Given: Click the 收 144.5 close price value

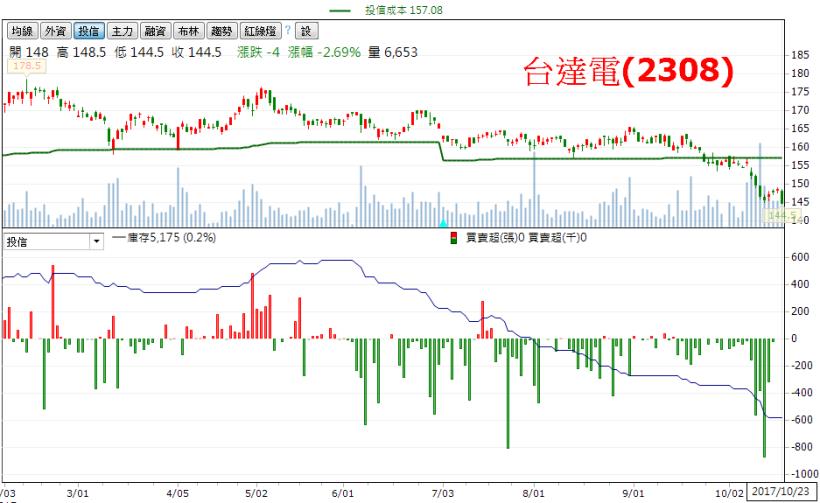Looking at the screenshot, I should 197,52.
